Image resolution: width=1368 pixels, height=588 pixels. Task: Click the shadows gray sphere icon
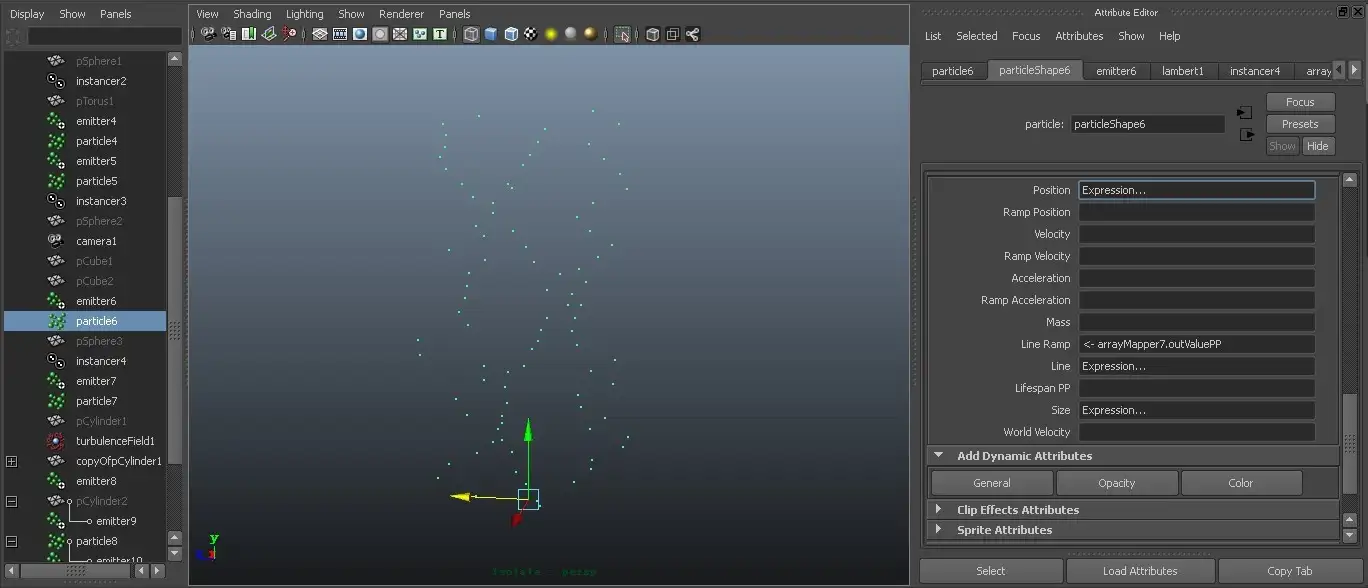point(571,34)
